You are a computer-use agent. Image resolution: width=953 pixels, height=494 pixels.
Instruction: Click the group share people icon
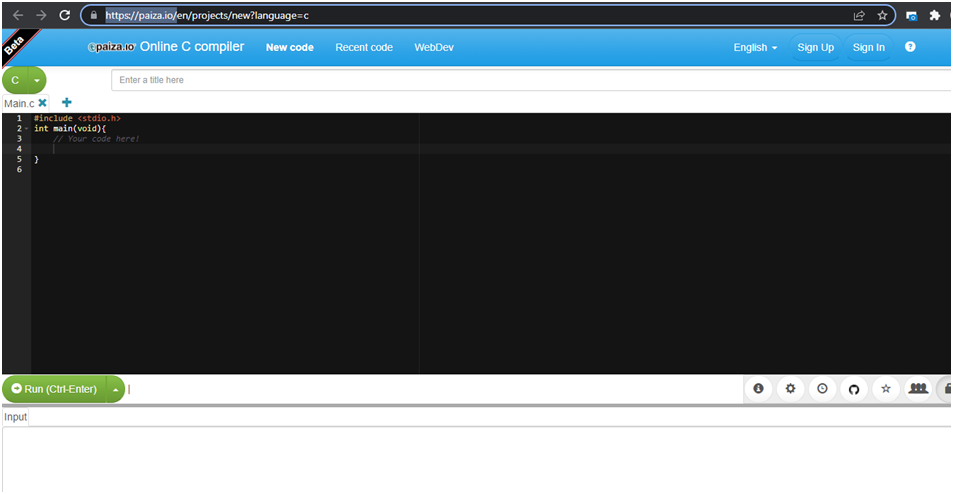(916, 389)
